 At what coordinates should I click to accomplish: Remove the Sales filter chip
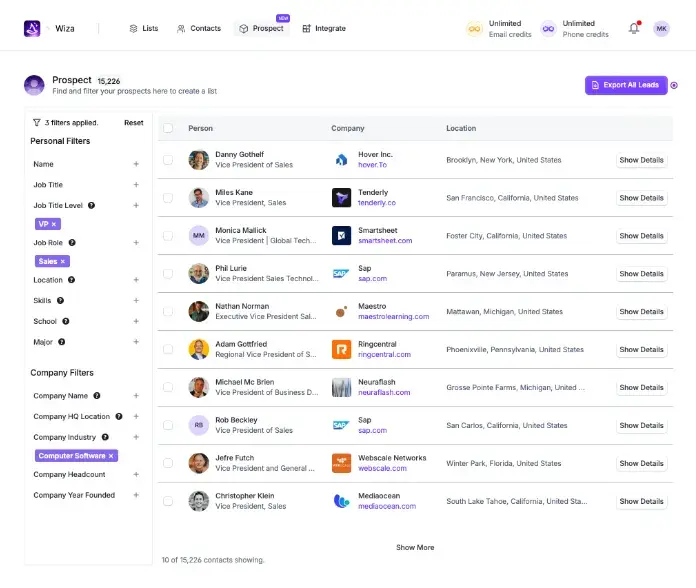63,261
